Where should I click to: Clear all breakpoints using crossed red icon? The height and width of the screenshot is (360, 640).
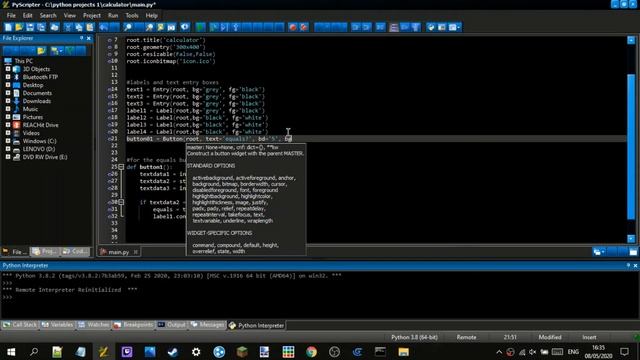(304, 27)
